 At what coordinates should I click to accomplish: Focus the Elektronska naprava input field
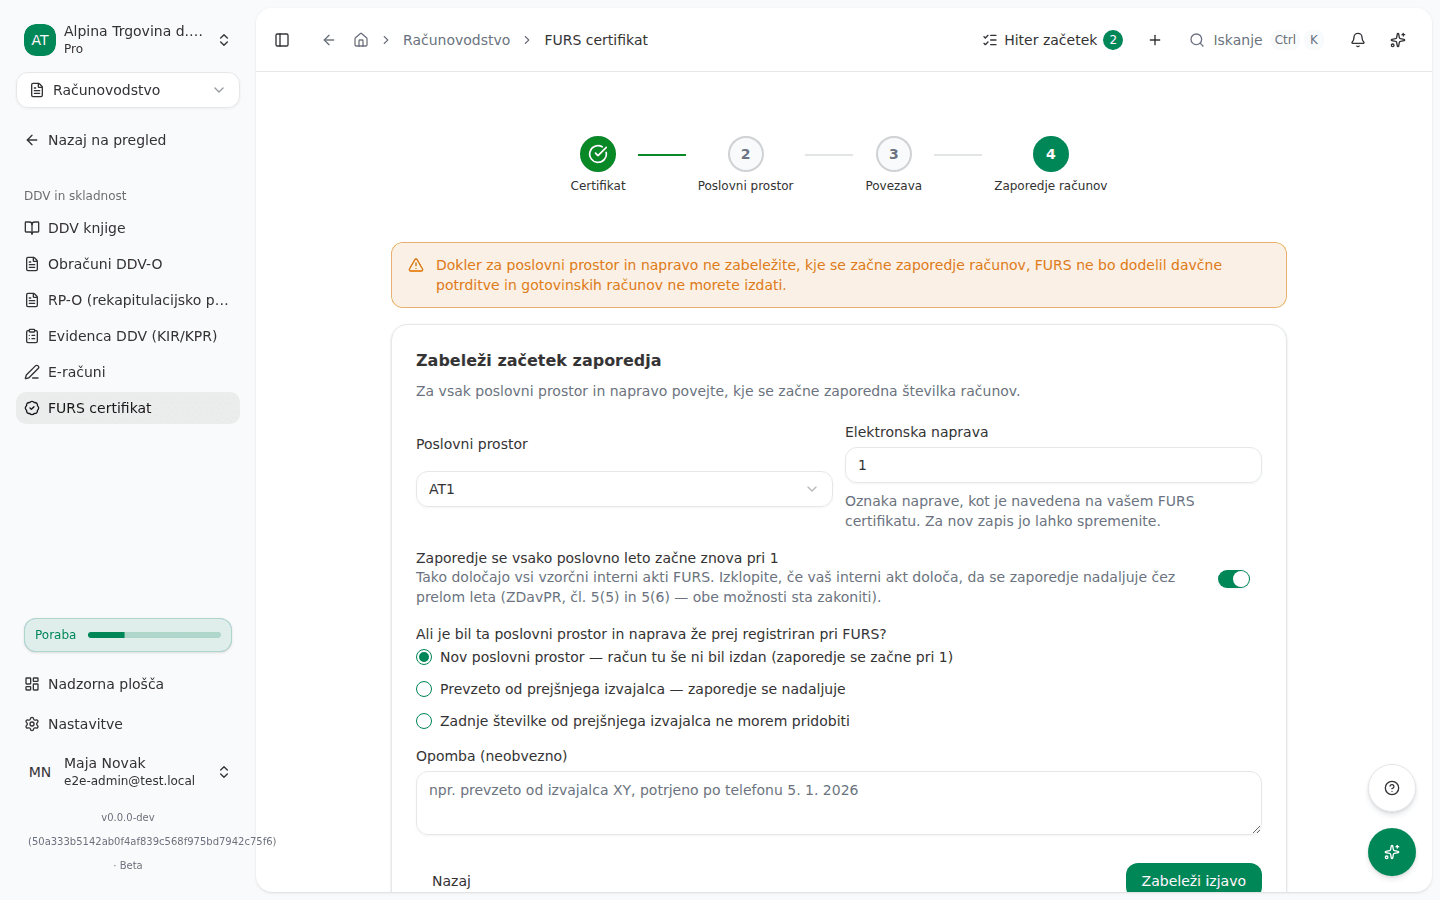1053,465
